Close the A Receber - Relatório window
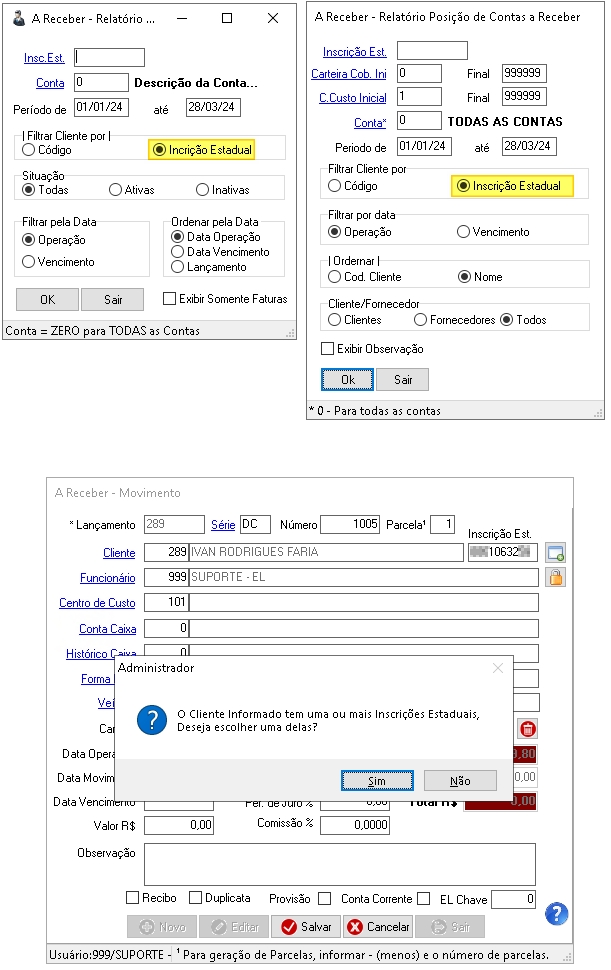 pyautogui.click(x=273, y=19)
